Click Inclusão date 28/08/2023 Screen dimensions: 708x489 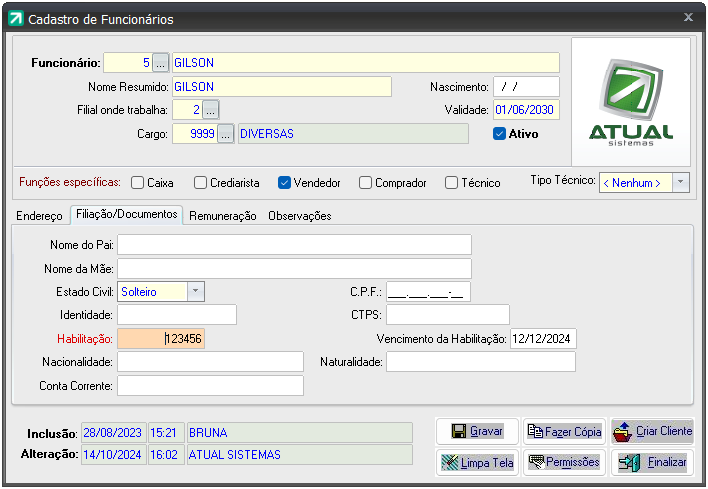point(114,433)
